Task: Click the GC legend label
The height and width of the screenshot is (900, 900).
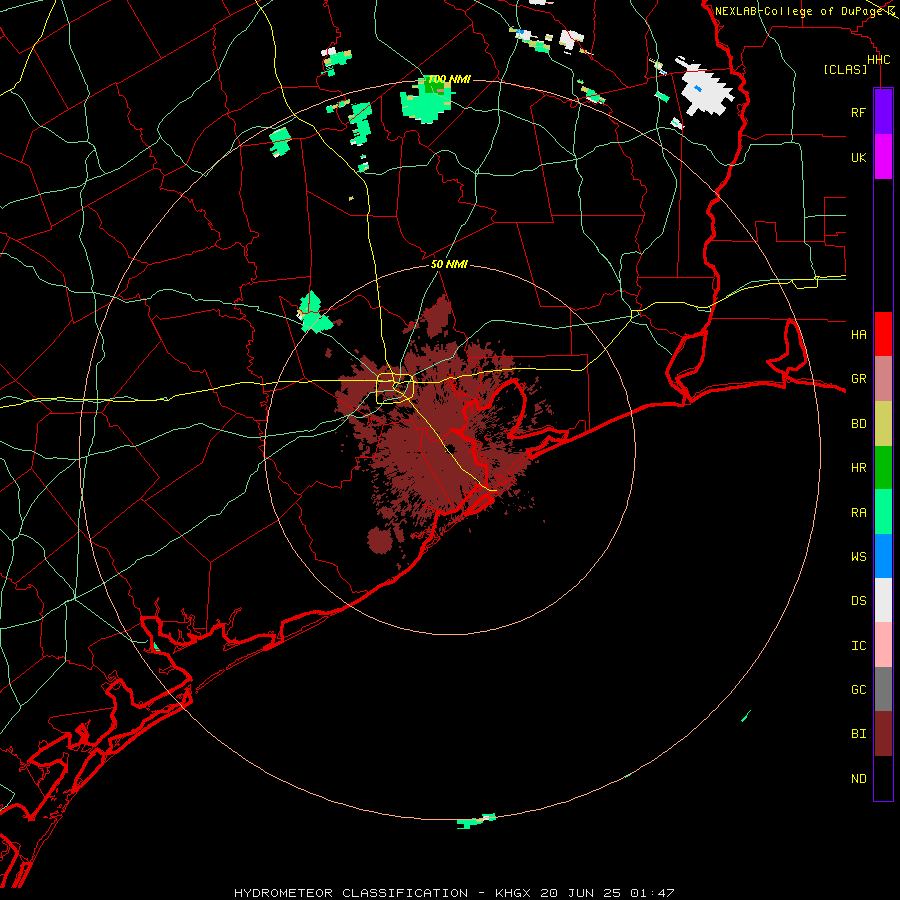Action: (x=858, y=690)
